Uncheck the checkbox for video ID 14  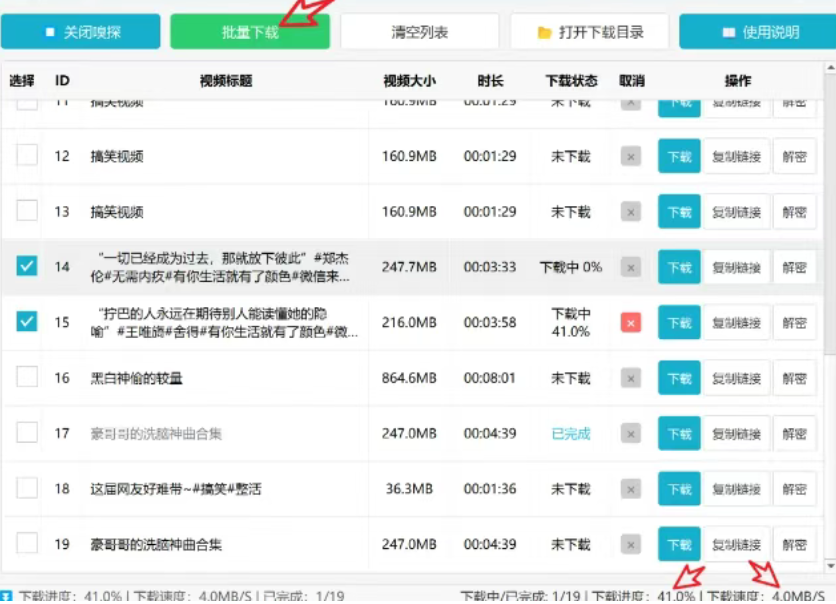coord(27,266)
